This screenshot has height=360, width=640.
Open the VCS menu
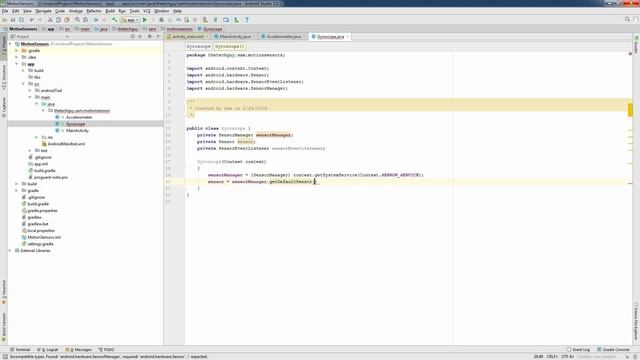[147, 11]
